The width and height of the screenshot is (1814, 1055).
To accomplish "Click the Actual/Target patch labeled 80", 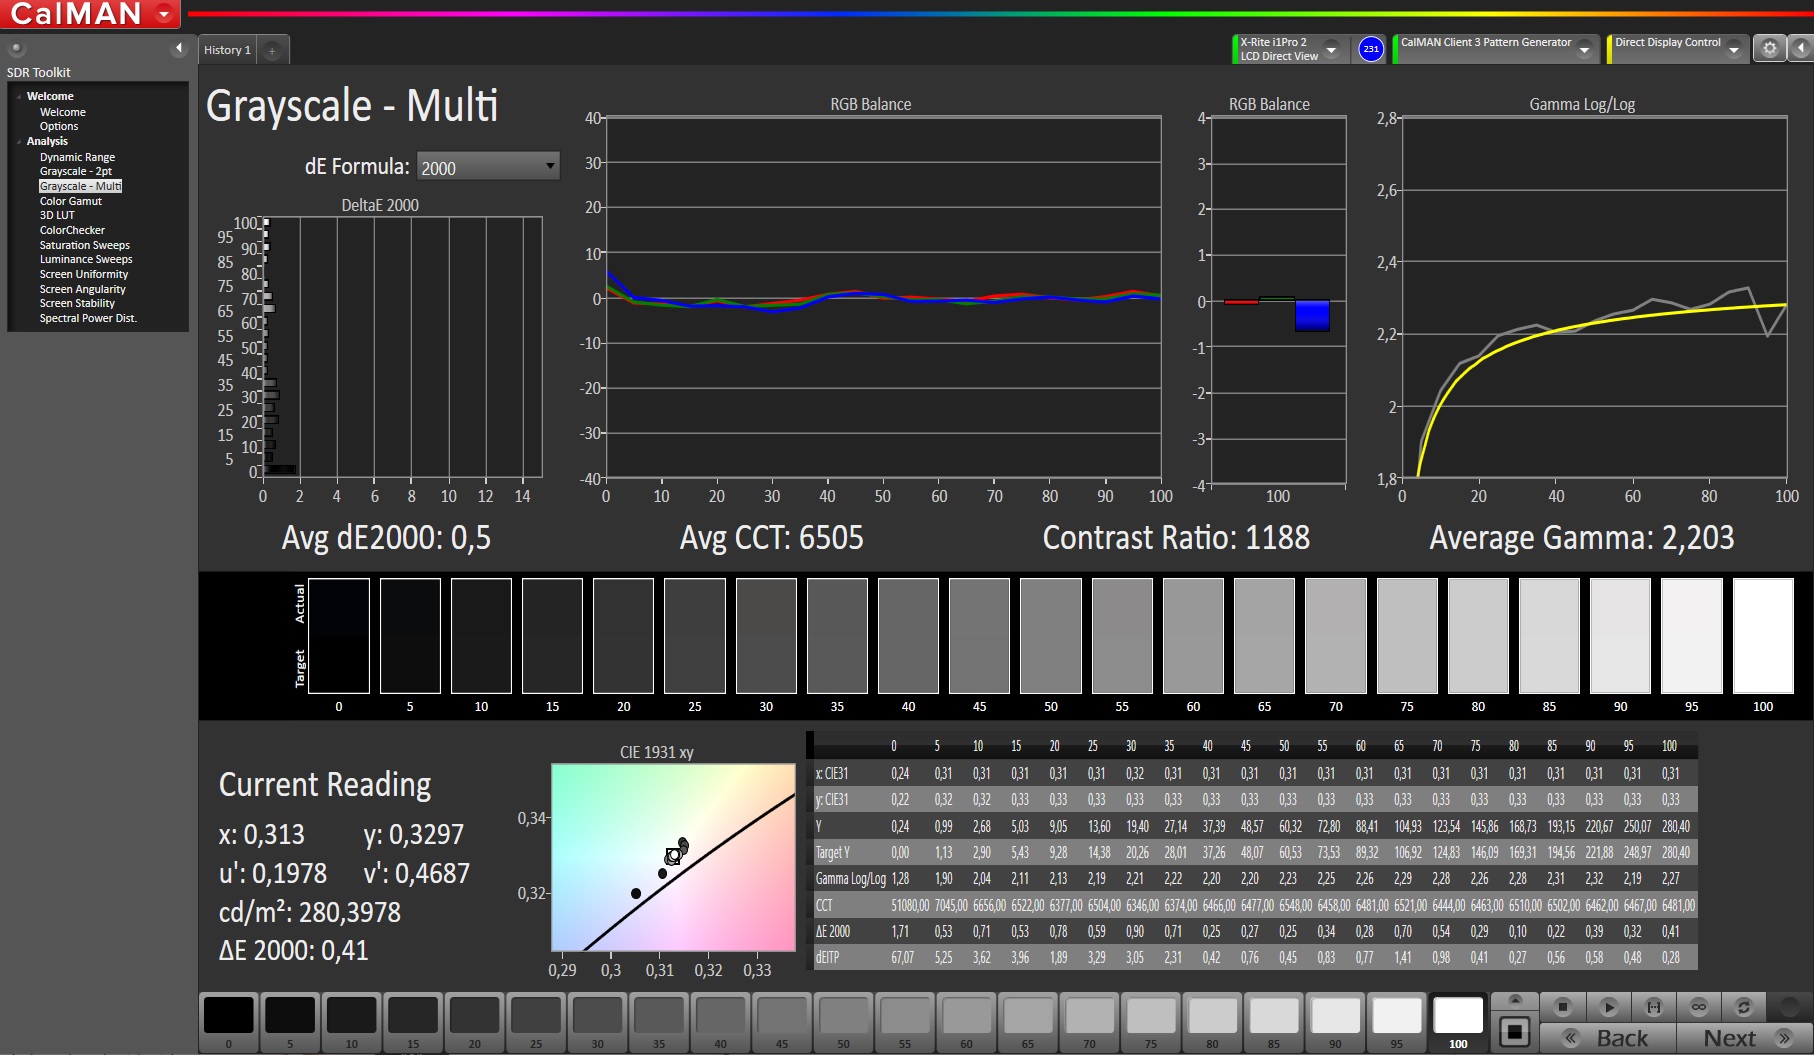I will [x=1478, y=636].
